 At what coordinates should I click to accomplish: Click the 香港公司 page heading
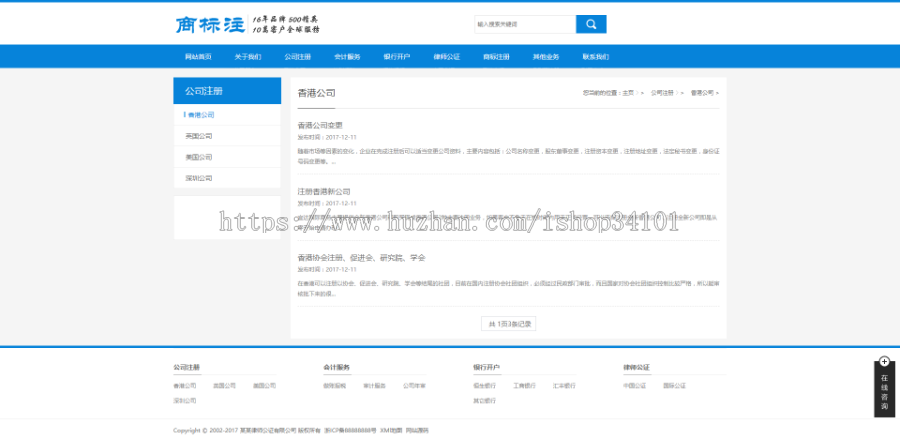tap(316, 93)
